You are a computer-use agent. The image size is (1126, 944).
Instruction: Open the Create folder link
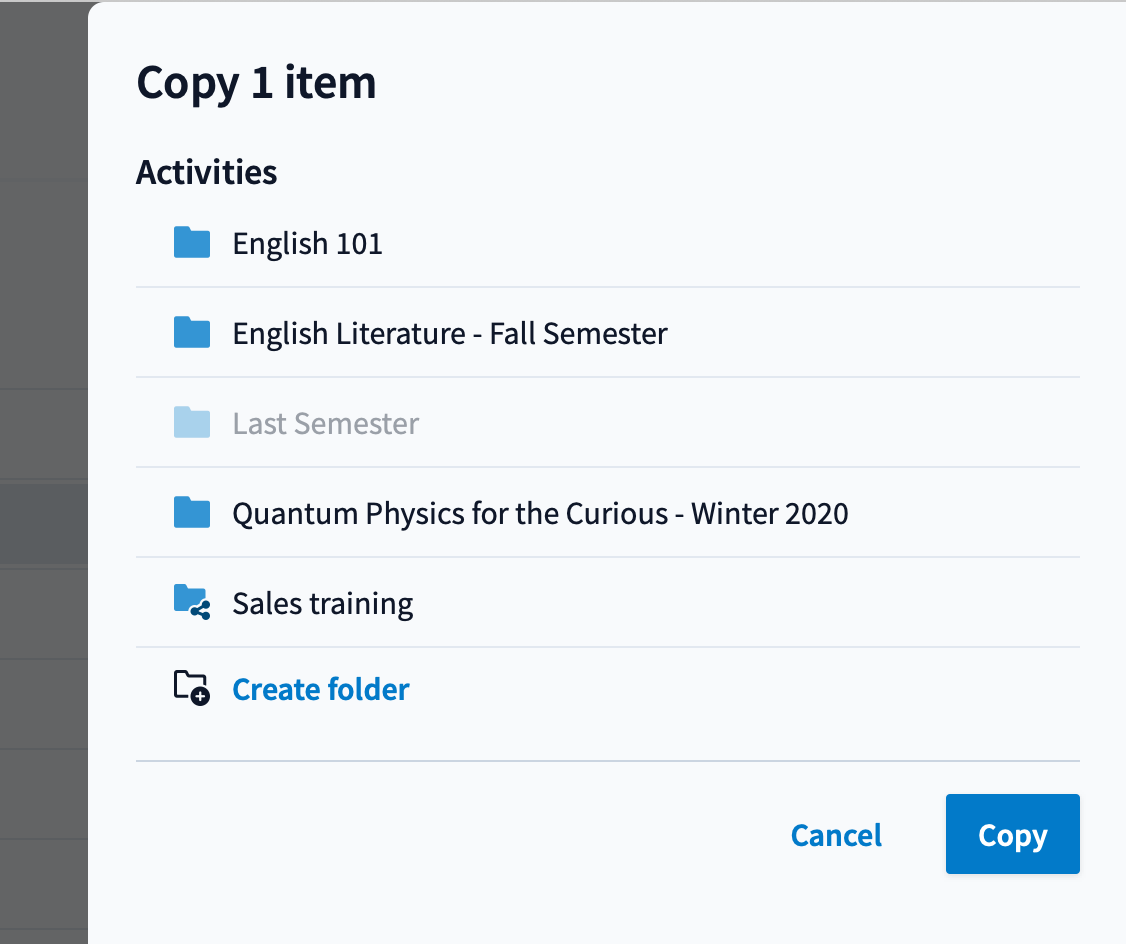pyautogui.click(x=320, y=690)
